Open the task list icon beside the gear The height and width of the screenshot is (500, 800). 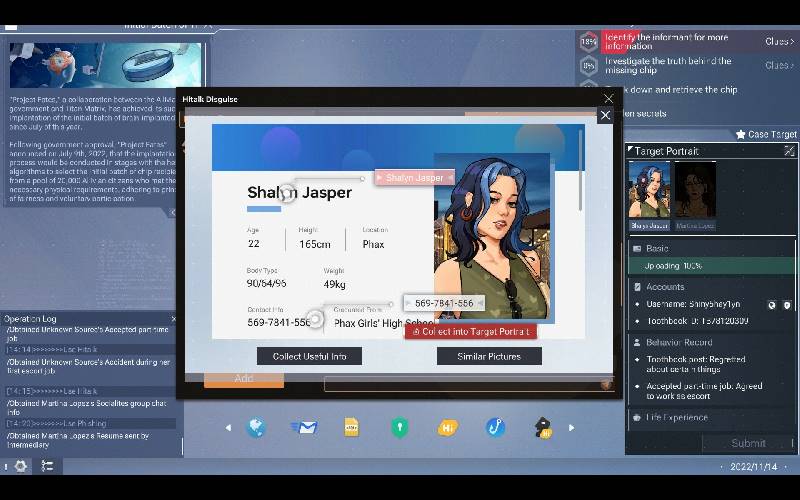click(x=47, y=466)
